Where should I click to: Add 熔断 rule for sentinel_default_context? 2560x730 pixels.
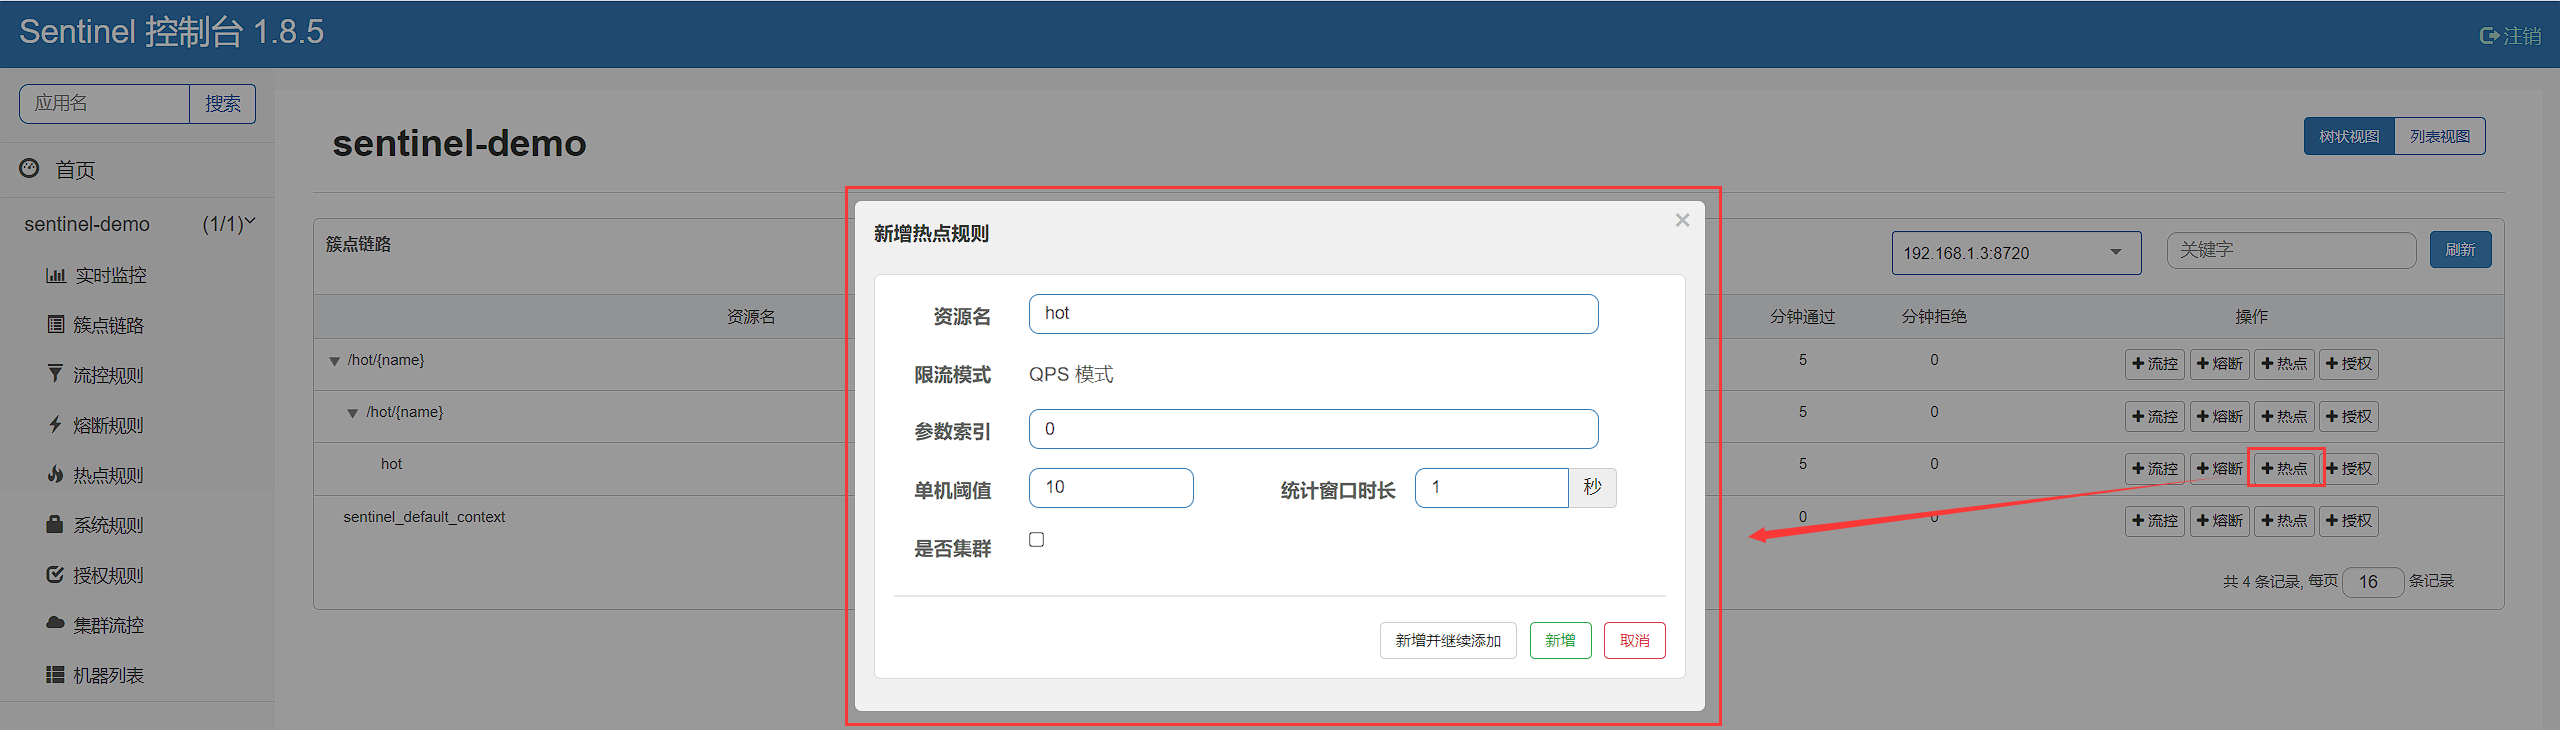2220,521
